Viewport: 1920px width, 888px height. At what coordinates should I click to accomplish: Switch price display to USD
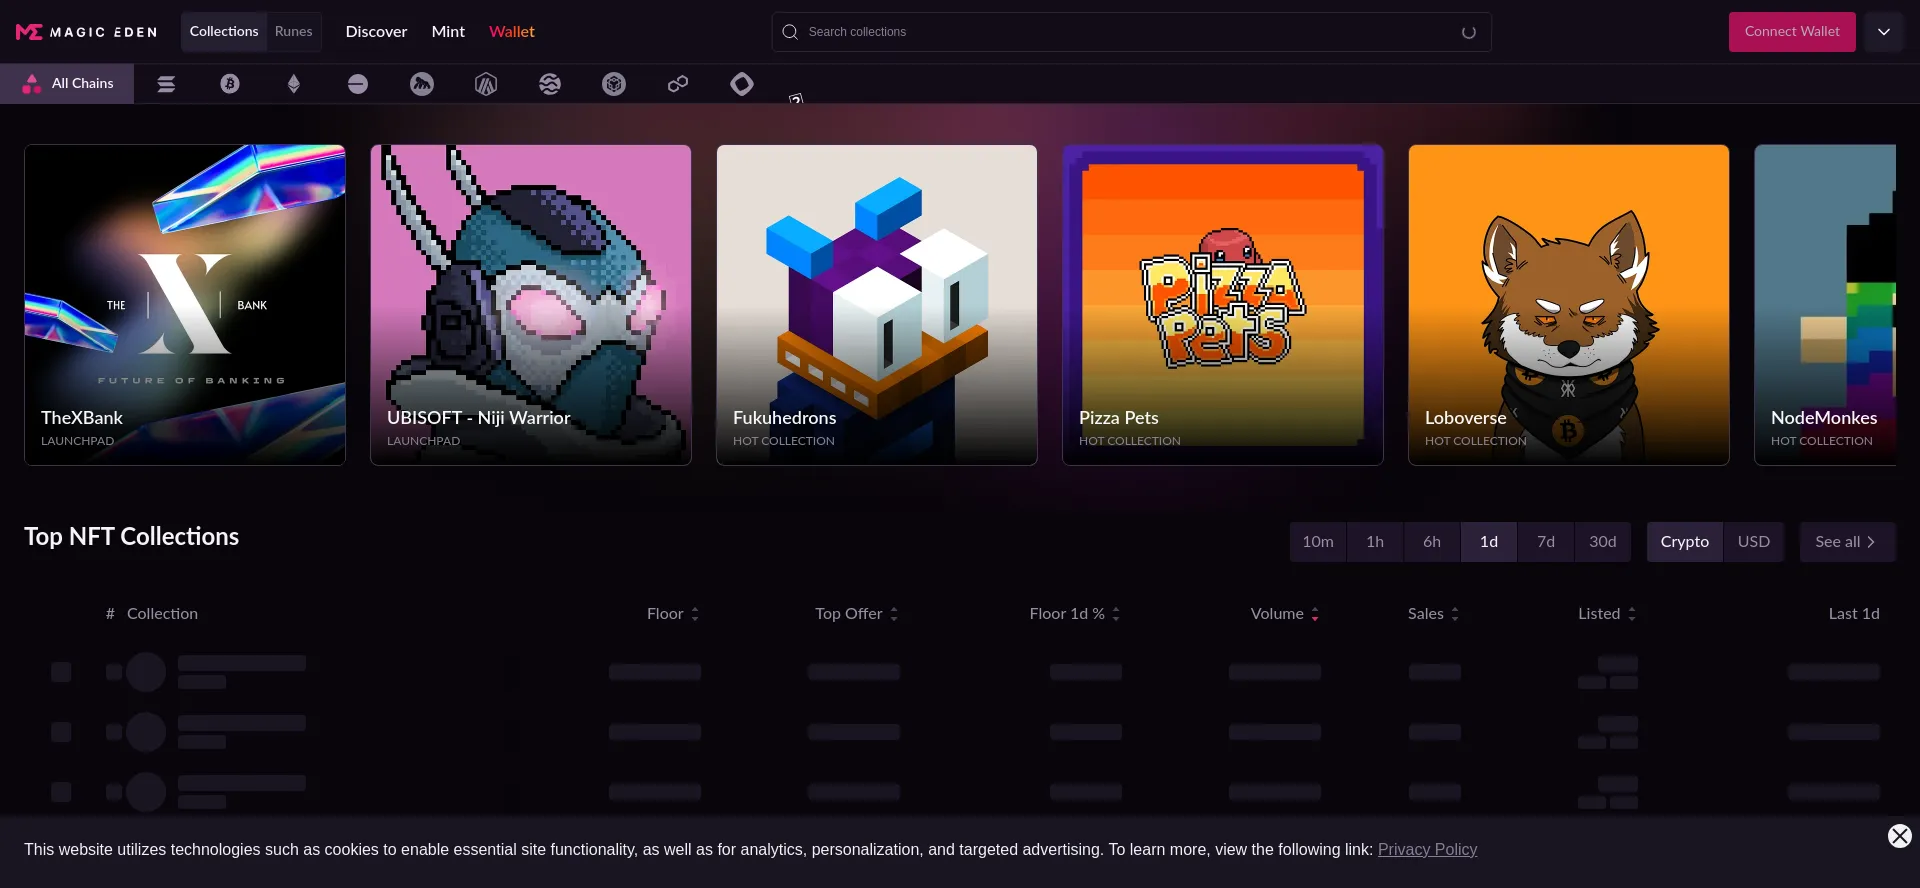coord(1753,542)
